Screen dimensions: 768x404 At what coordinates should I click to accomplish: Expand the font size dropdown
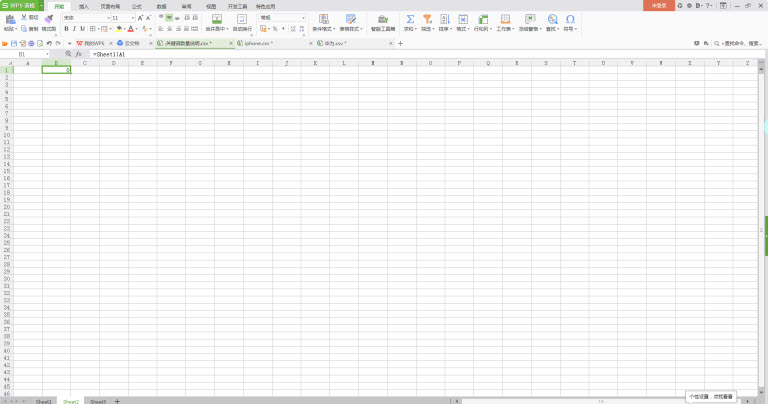[133, 18]
